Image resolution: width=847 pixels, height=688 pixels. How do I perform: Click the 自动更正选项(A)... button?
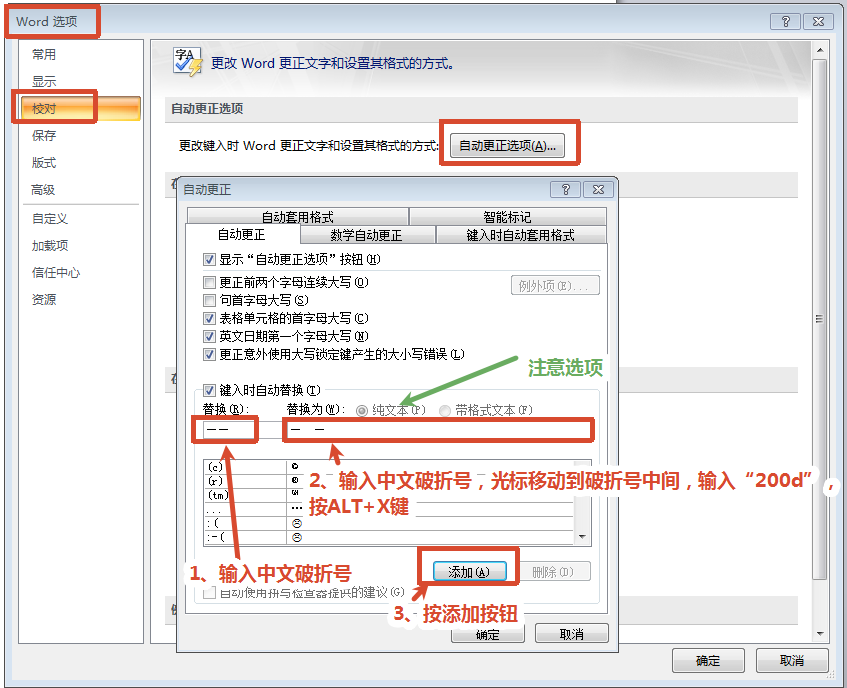pos(507,146)
